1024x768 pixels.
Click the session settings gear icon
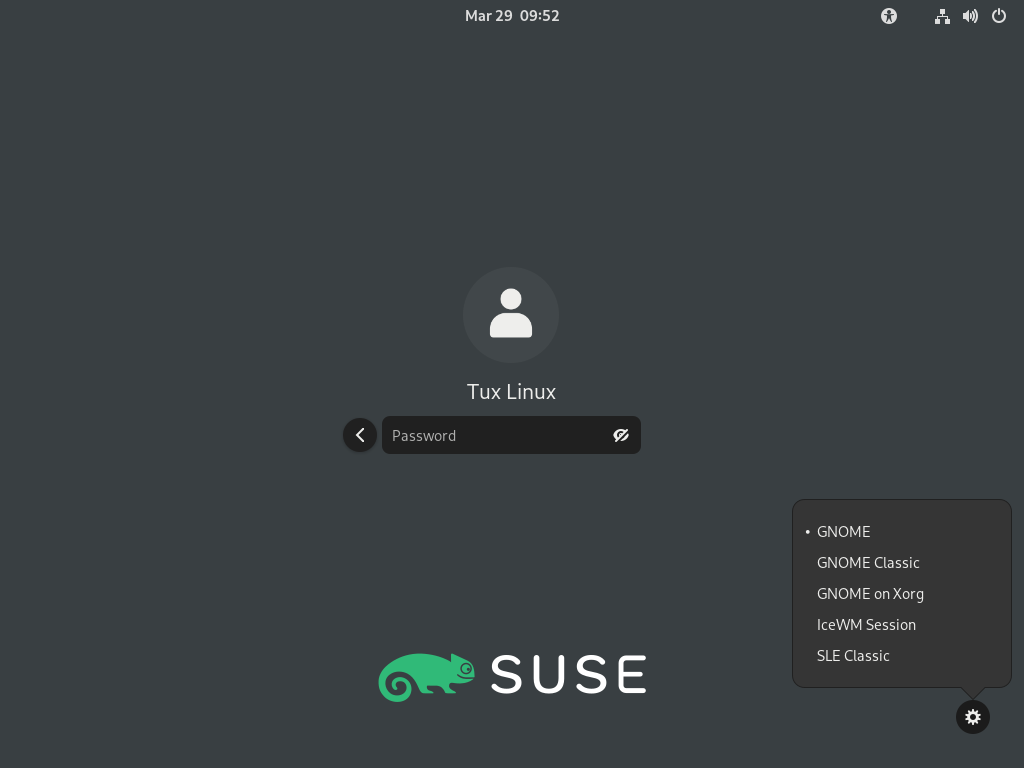972,717
